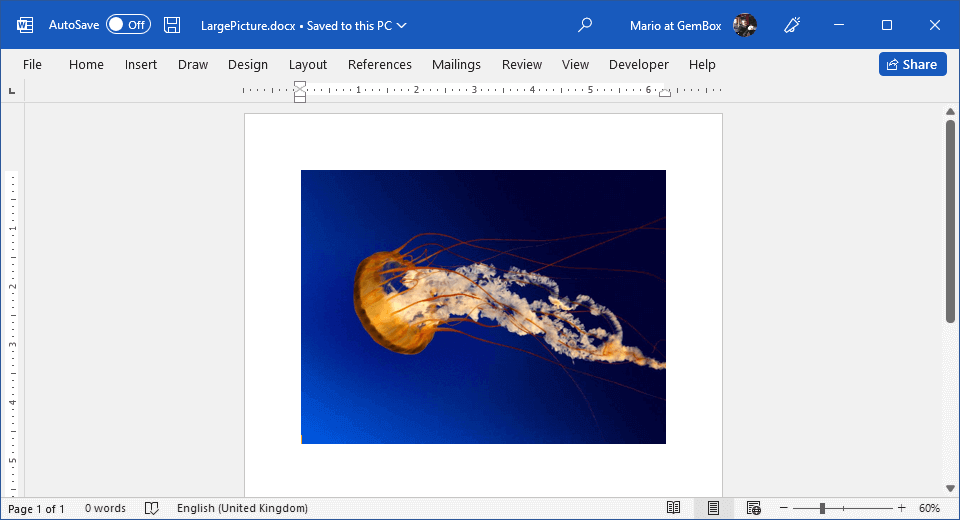Open the English (United Kingdom) language selector
Image resolution: width=960 pixels, height=520 pixels.
point(242,508)
